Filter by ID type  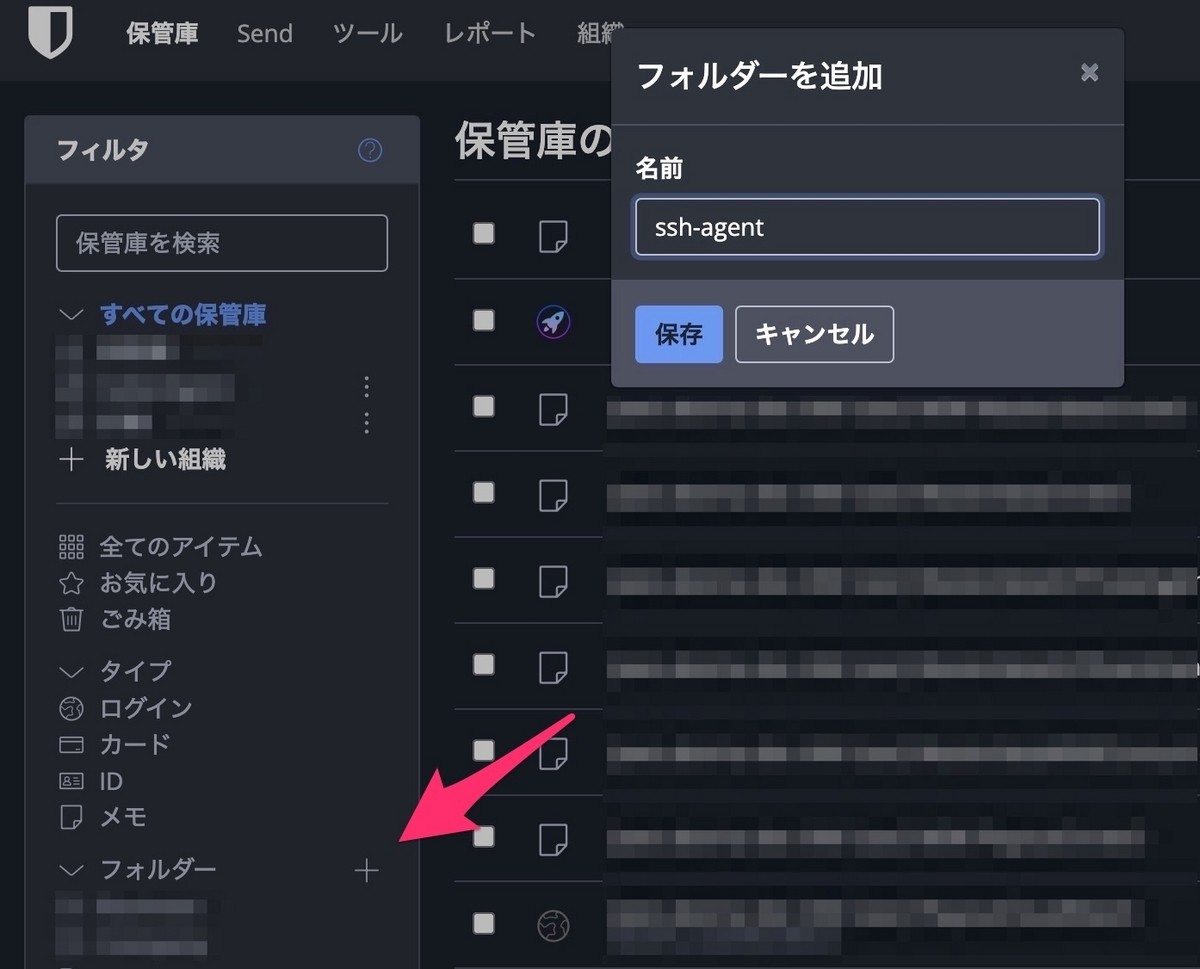point(91,781)
